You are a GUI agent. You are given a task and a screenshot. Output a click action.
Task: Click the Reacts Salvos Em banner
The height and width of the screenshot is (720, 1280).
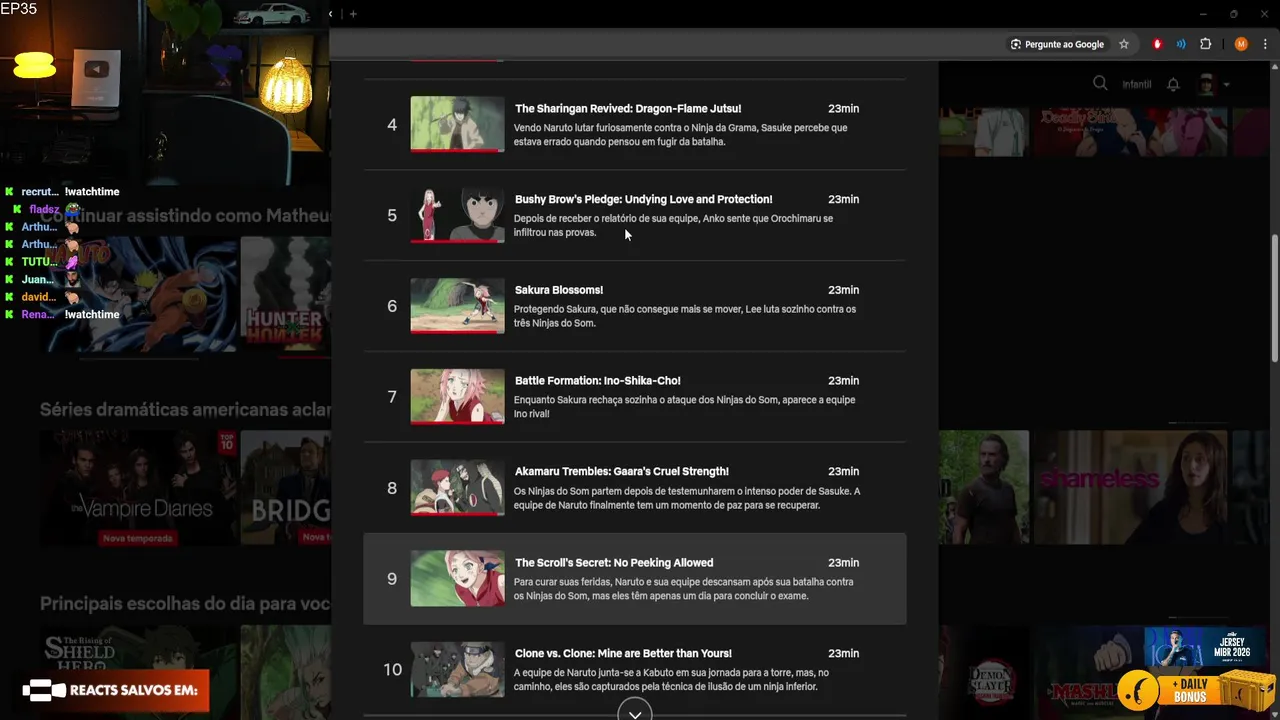coord(115,690)
